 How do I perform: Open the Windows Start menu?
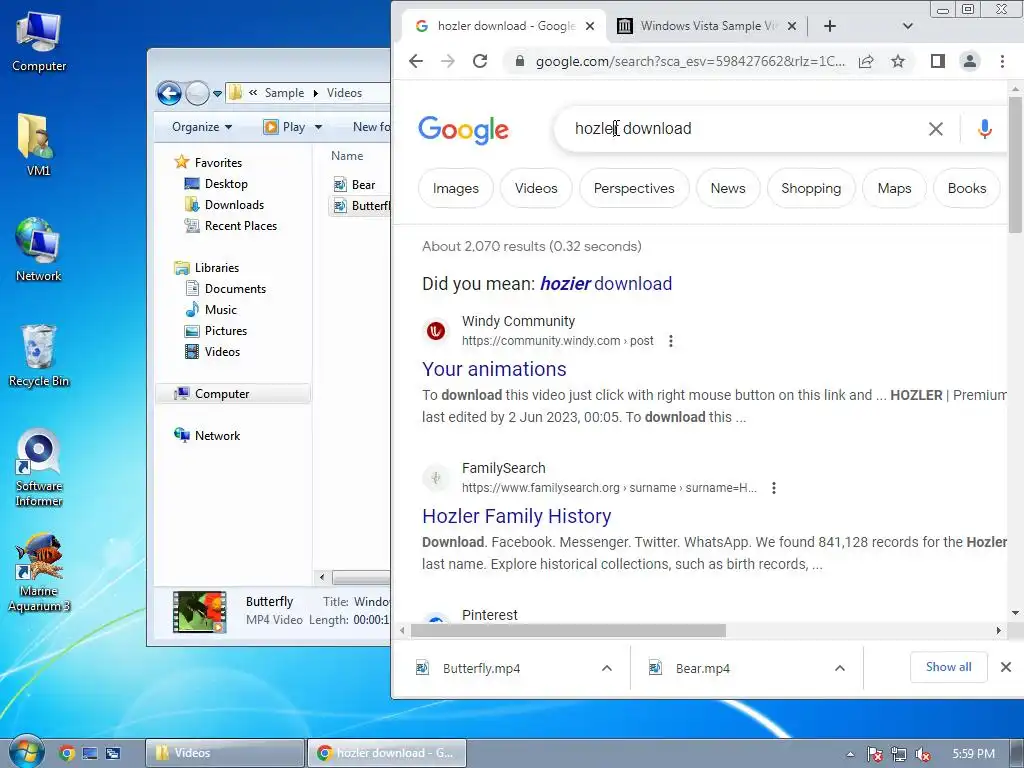26,752
